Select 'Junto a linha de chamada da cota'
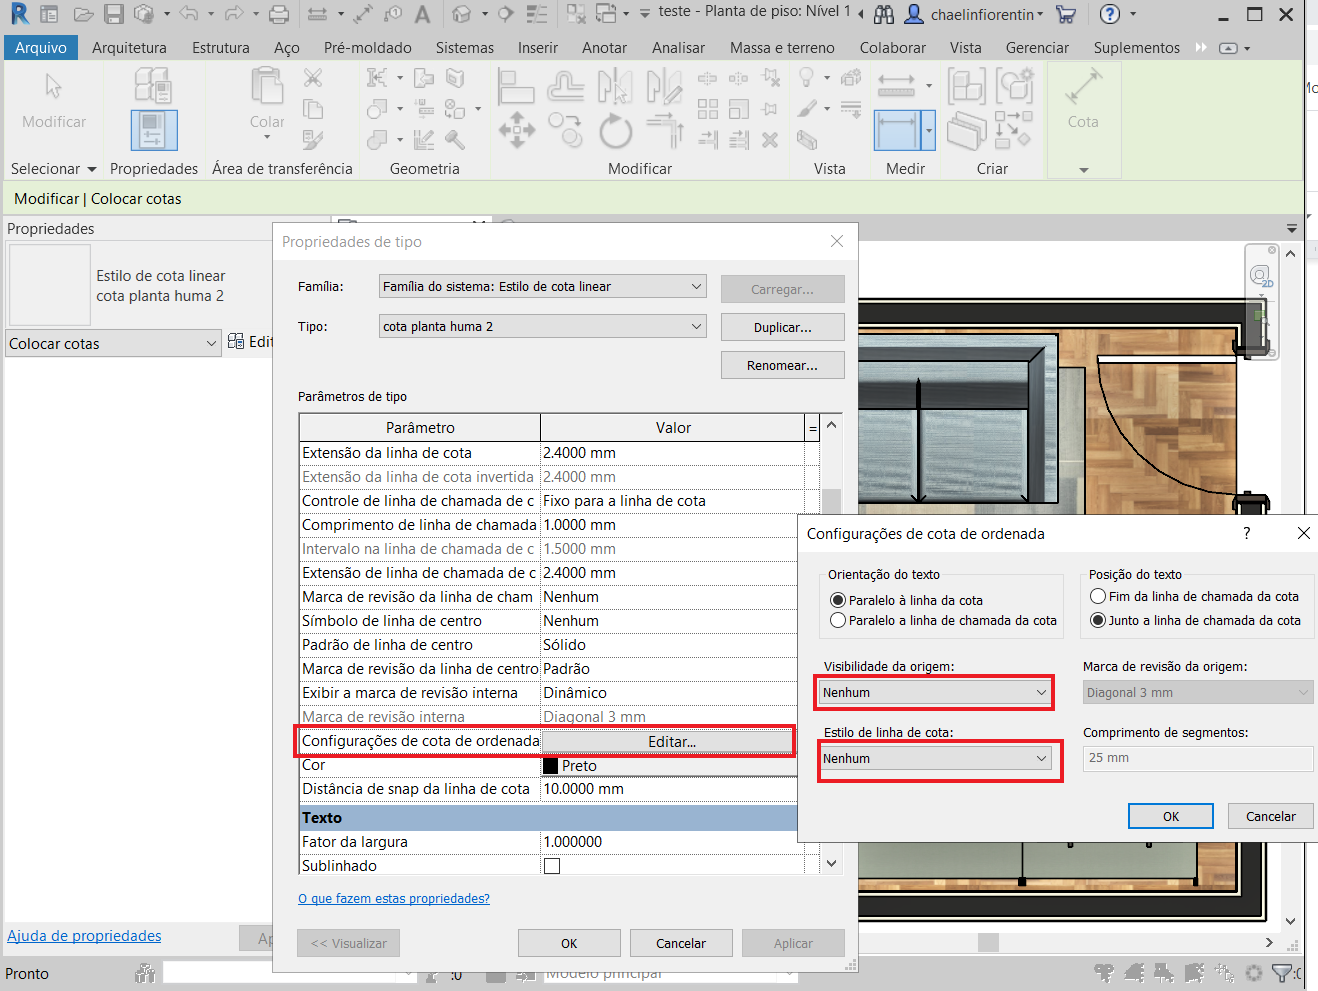1318x991 pixels. pyautogui.click(x=1098, y=620)
